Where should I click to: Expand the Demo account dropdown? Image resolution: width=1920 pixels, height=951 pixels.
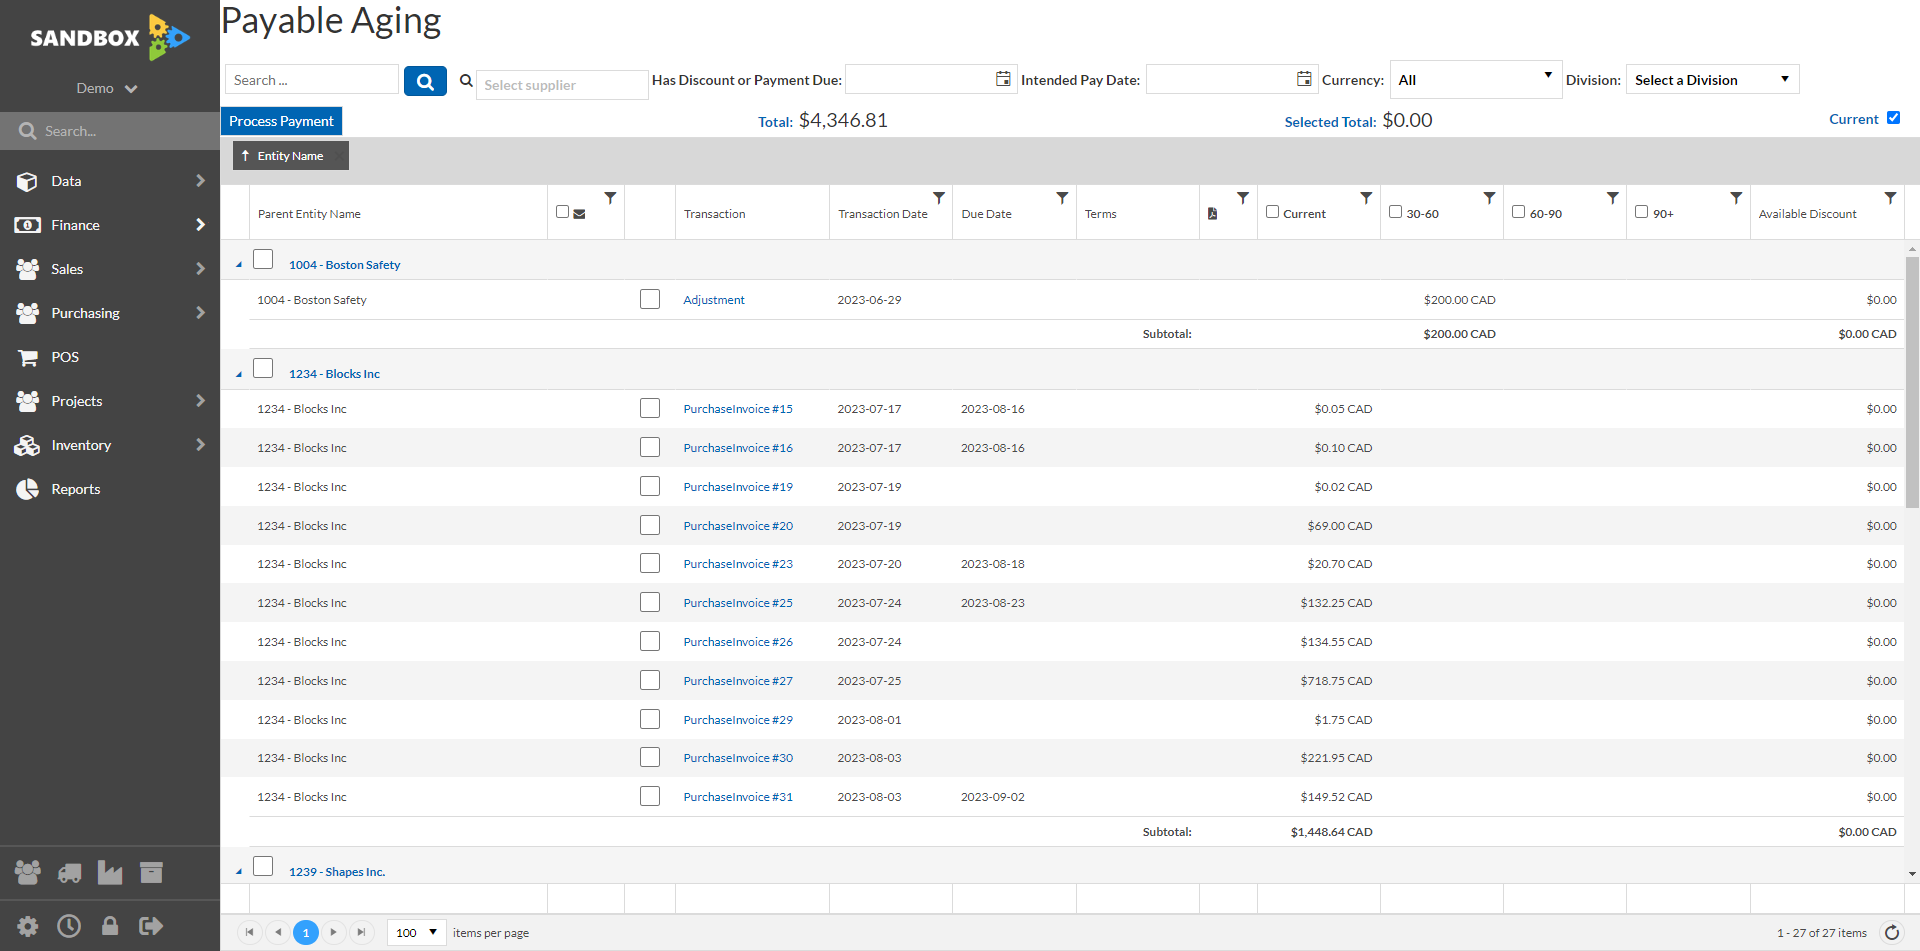107,88
